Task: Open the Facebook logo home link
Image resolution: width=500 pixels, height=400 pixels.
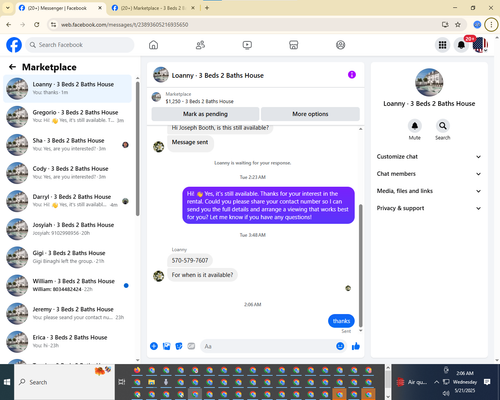Action: 14,45
